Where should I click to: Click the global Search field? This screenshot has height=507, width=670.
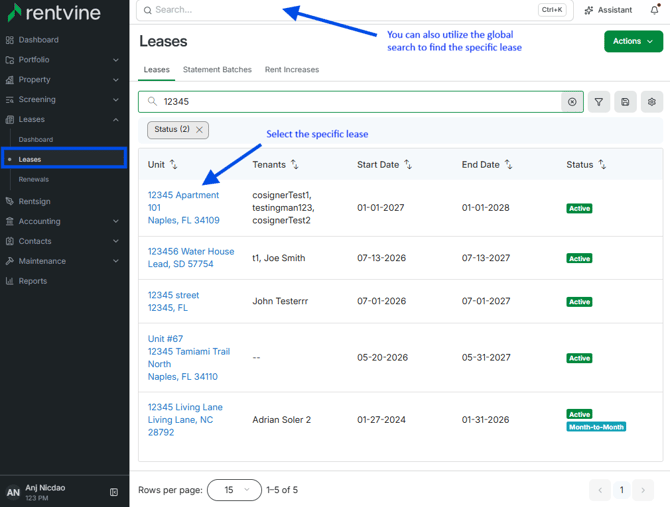(355, 10)
